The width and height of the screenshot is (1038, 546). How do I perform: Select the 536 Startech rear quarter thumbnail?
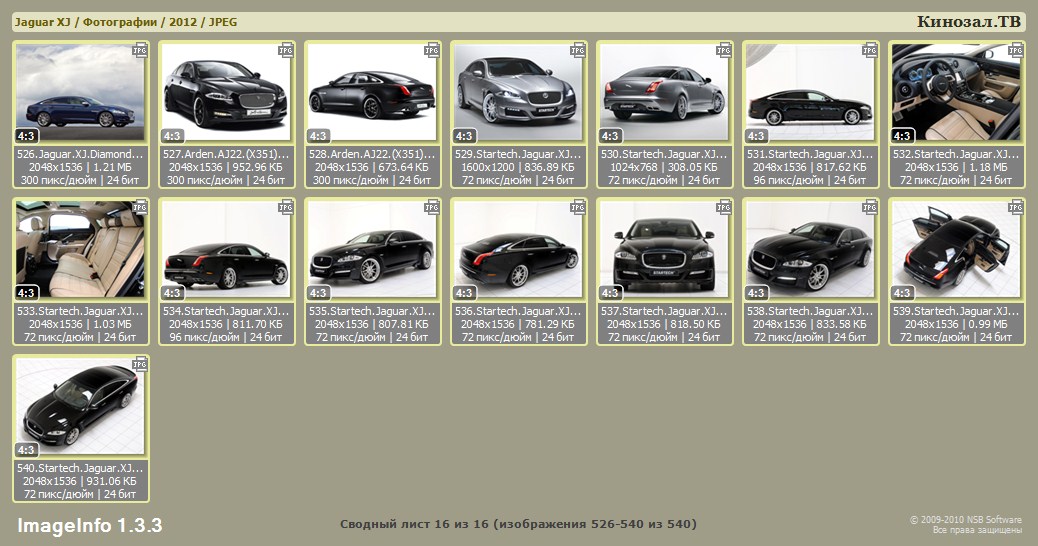point(518,252)
